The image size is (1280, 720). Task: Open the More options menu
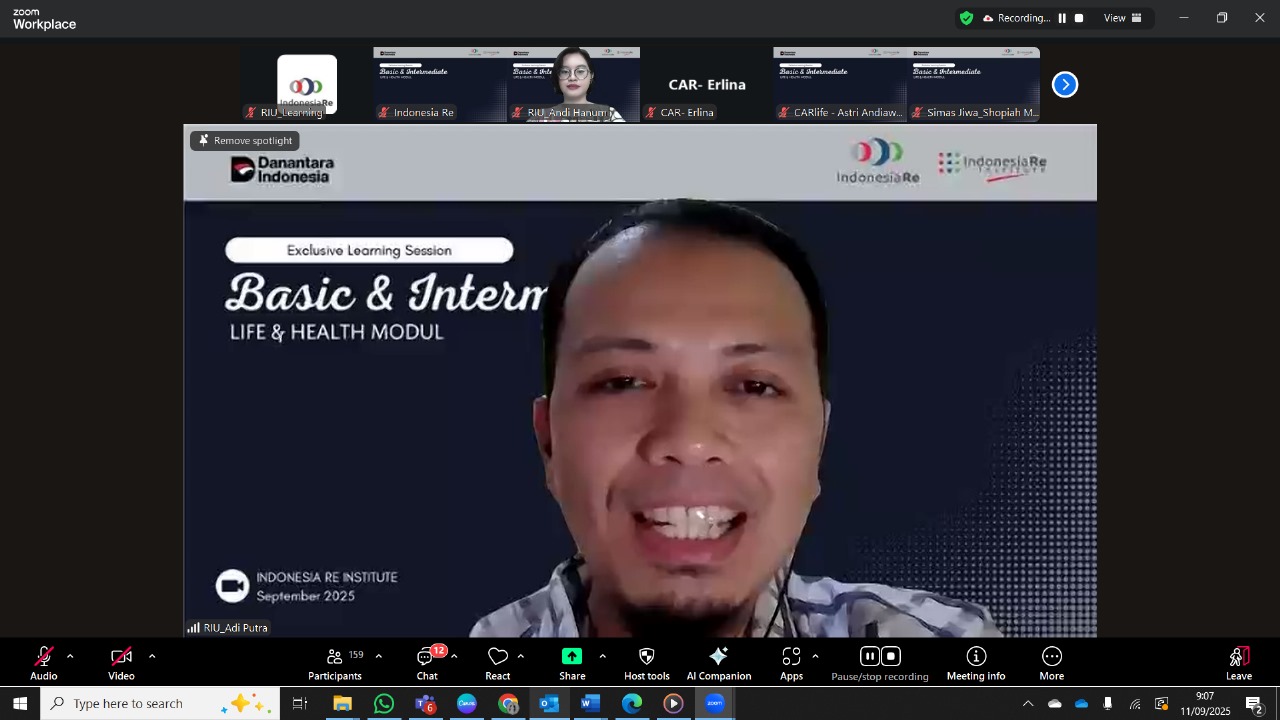click(1051, 657)
